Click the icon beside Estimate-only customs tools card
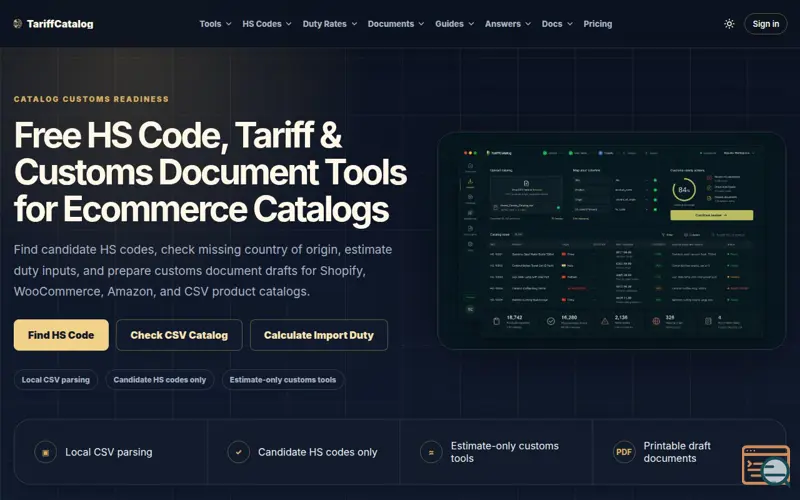 [431, 452]
